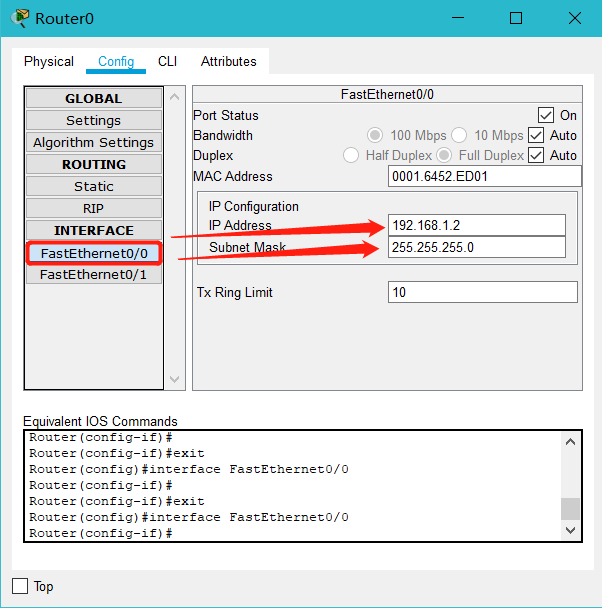602x608 pixels.
Task: Select 100 Mbps bandwidth radio button
Action: [375, 135]
